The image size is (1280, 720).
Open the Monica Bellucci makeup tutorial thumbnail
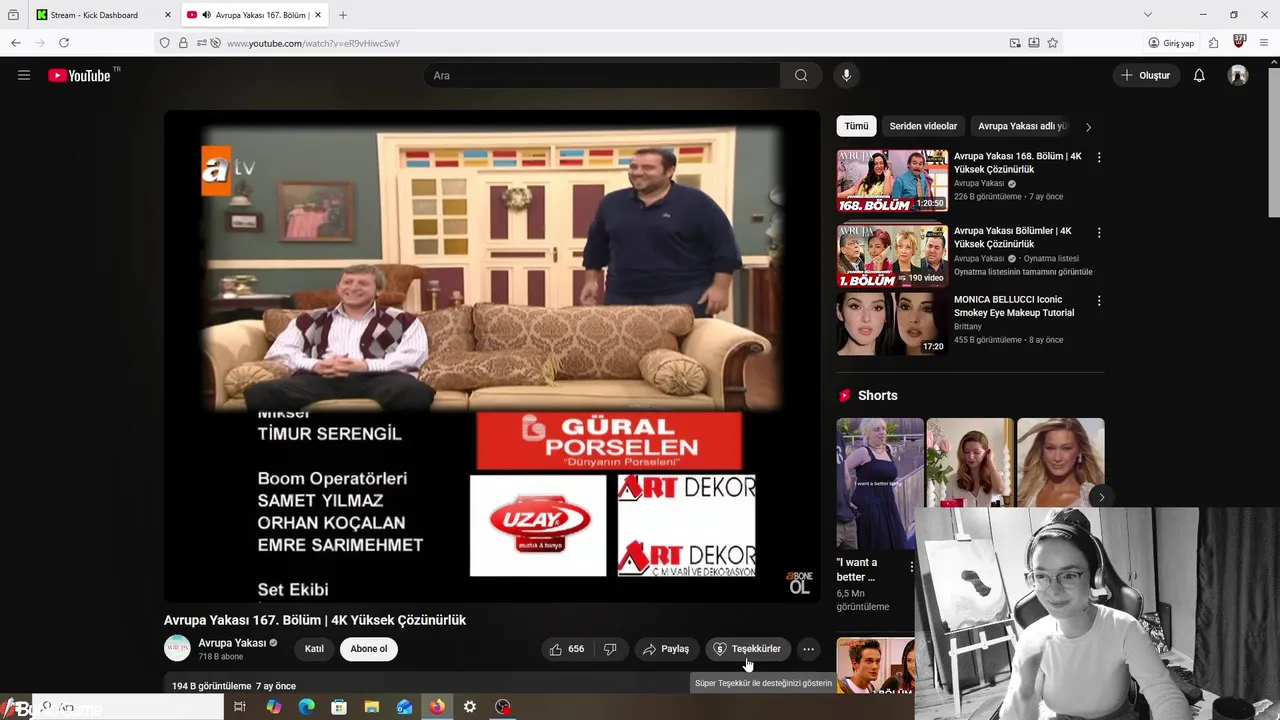(x=892, y=324)
